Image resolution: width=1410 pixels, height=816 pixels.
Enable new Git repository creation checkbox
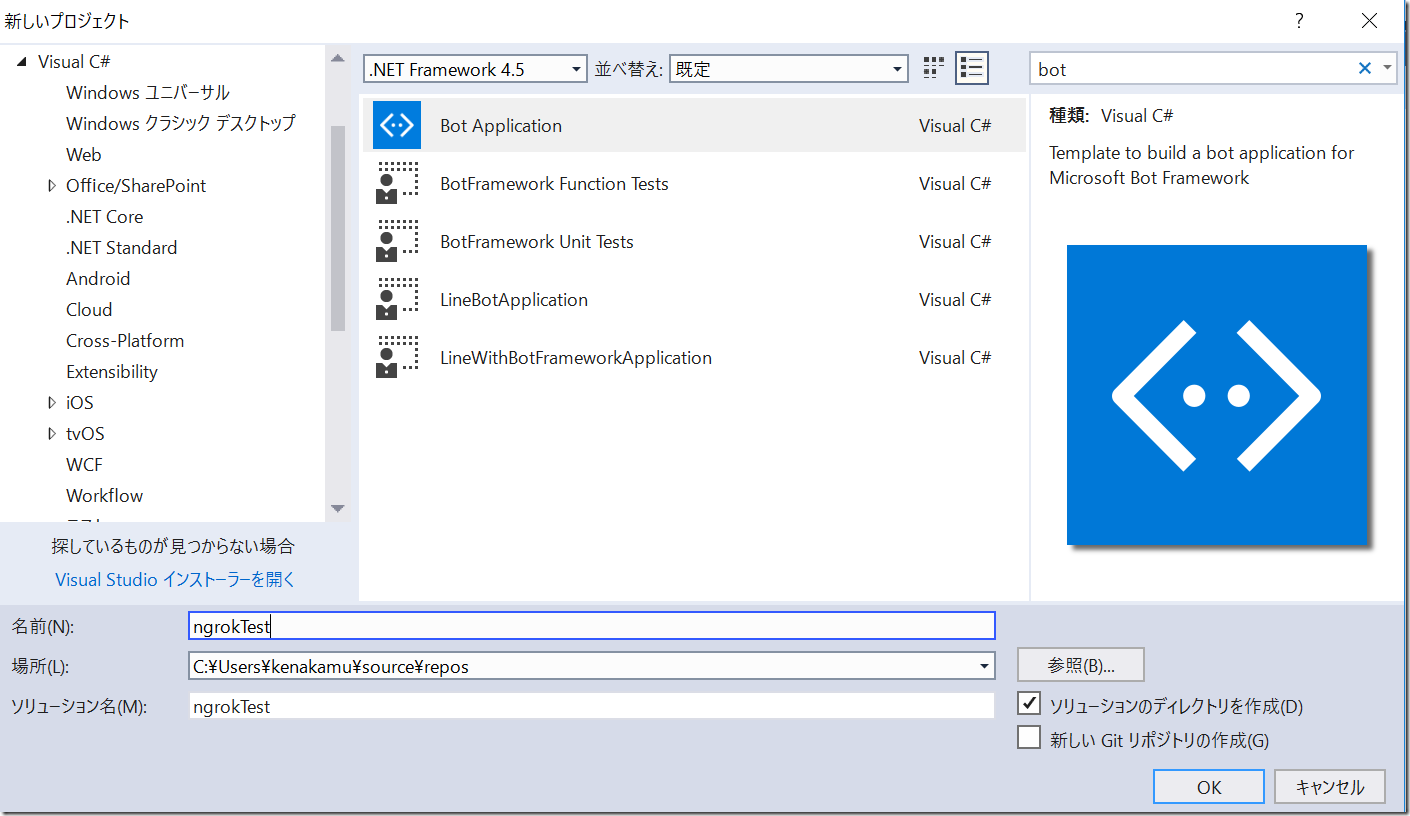tap(1029, 737)
